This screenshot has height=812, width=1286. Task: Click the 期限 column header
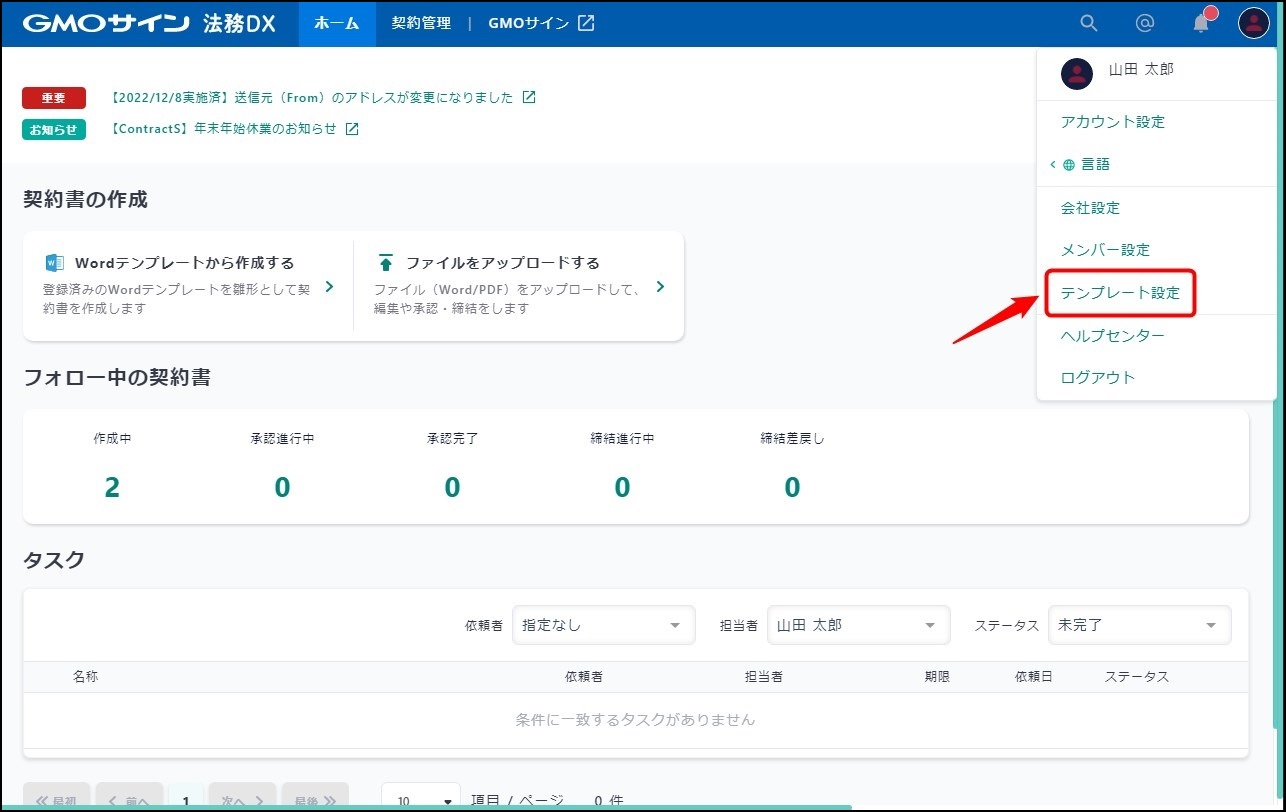tap(937, 677)
